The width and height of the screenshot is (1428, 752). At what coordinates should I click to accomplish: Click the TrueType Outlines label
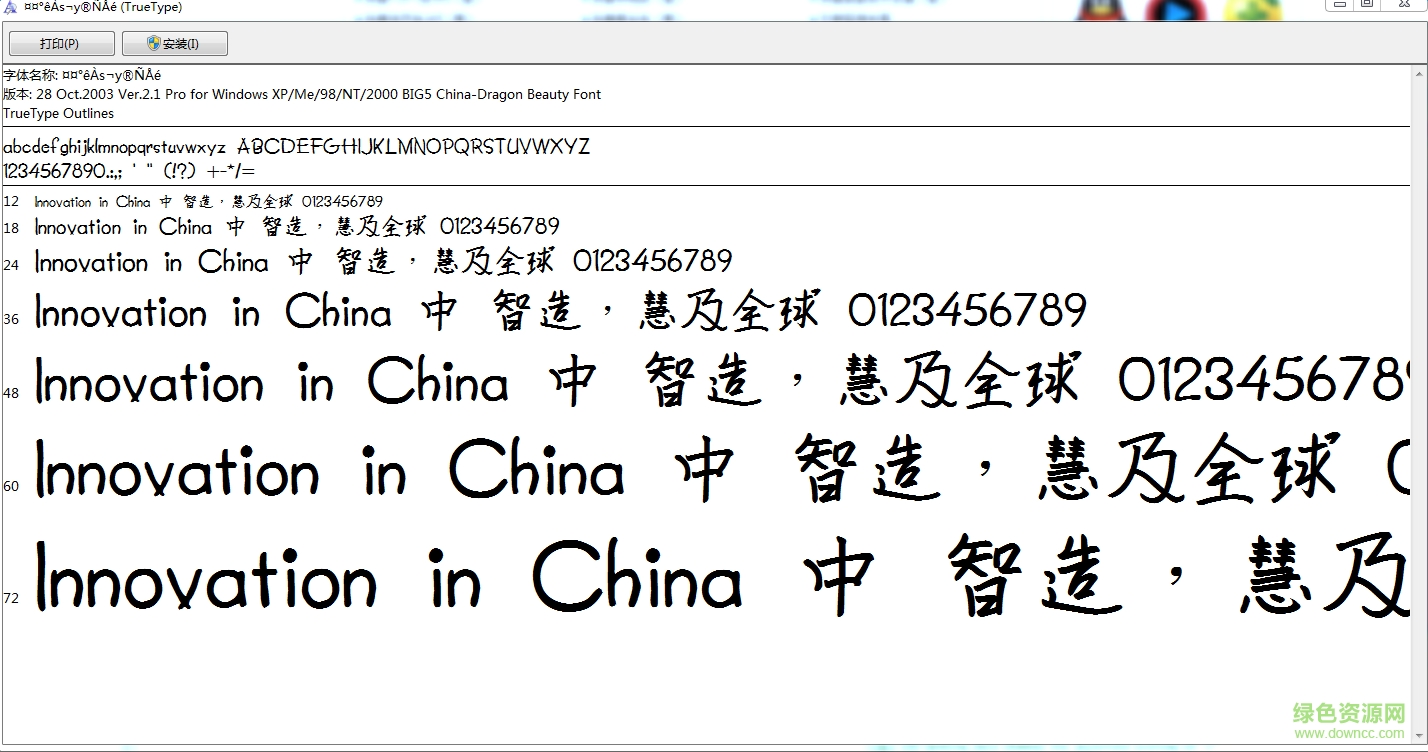point(58,113)
